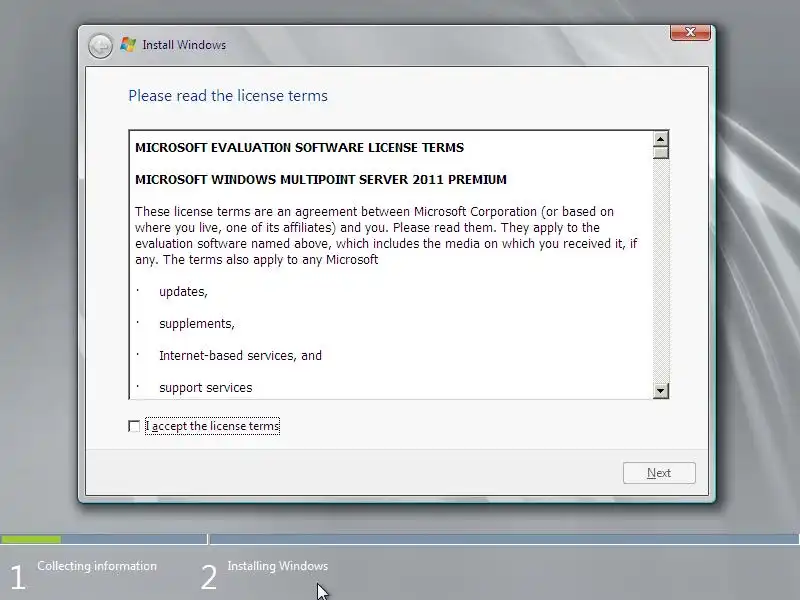Click the Windows flag icon beside Install Windows
The width and height of the screenshot is (800, 600).
128,45
